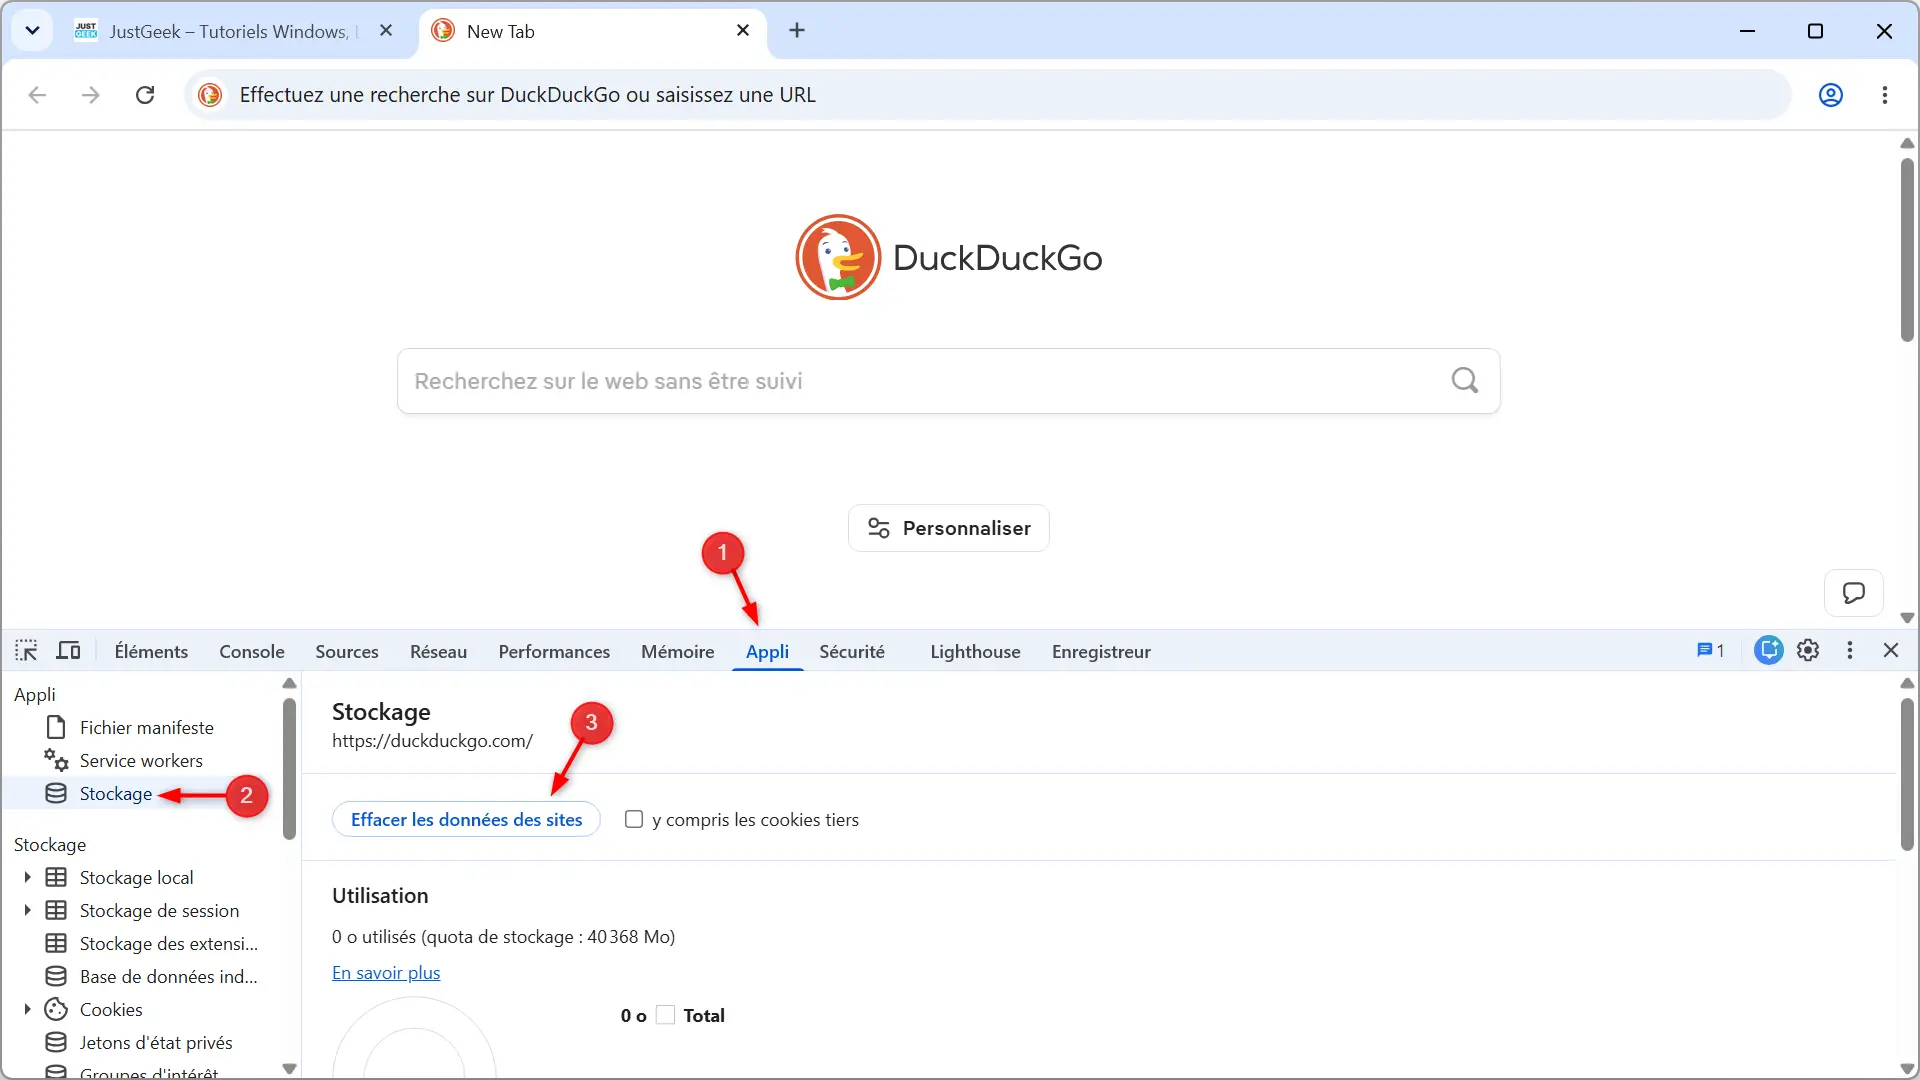Switch to the Enregistreur tab

(1101, 651)
